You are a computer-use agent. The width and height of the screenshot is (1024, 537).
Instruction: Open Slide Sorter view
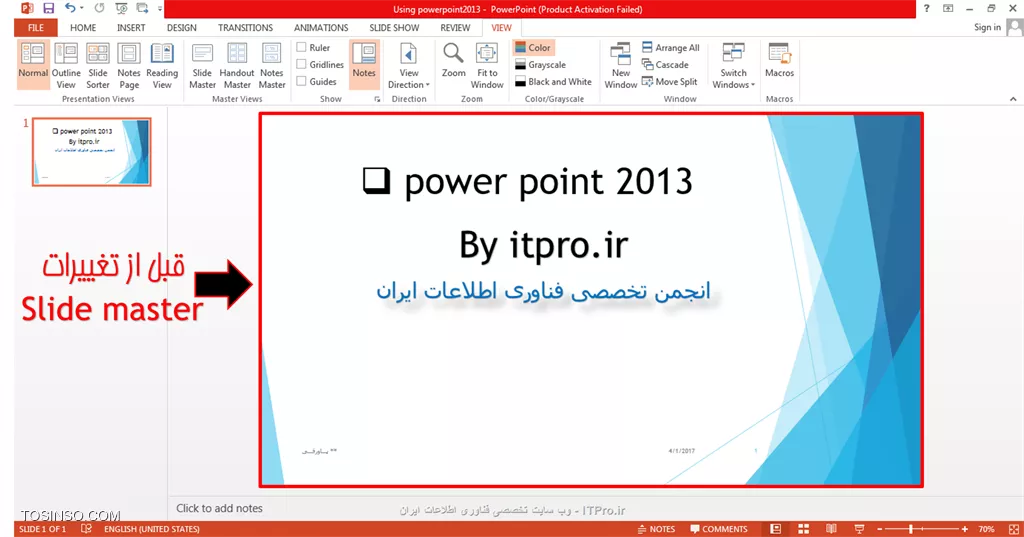pyautogui.click(x=97, y=65)
